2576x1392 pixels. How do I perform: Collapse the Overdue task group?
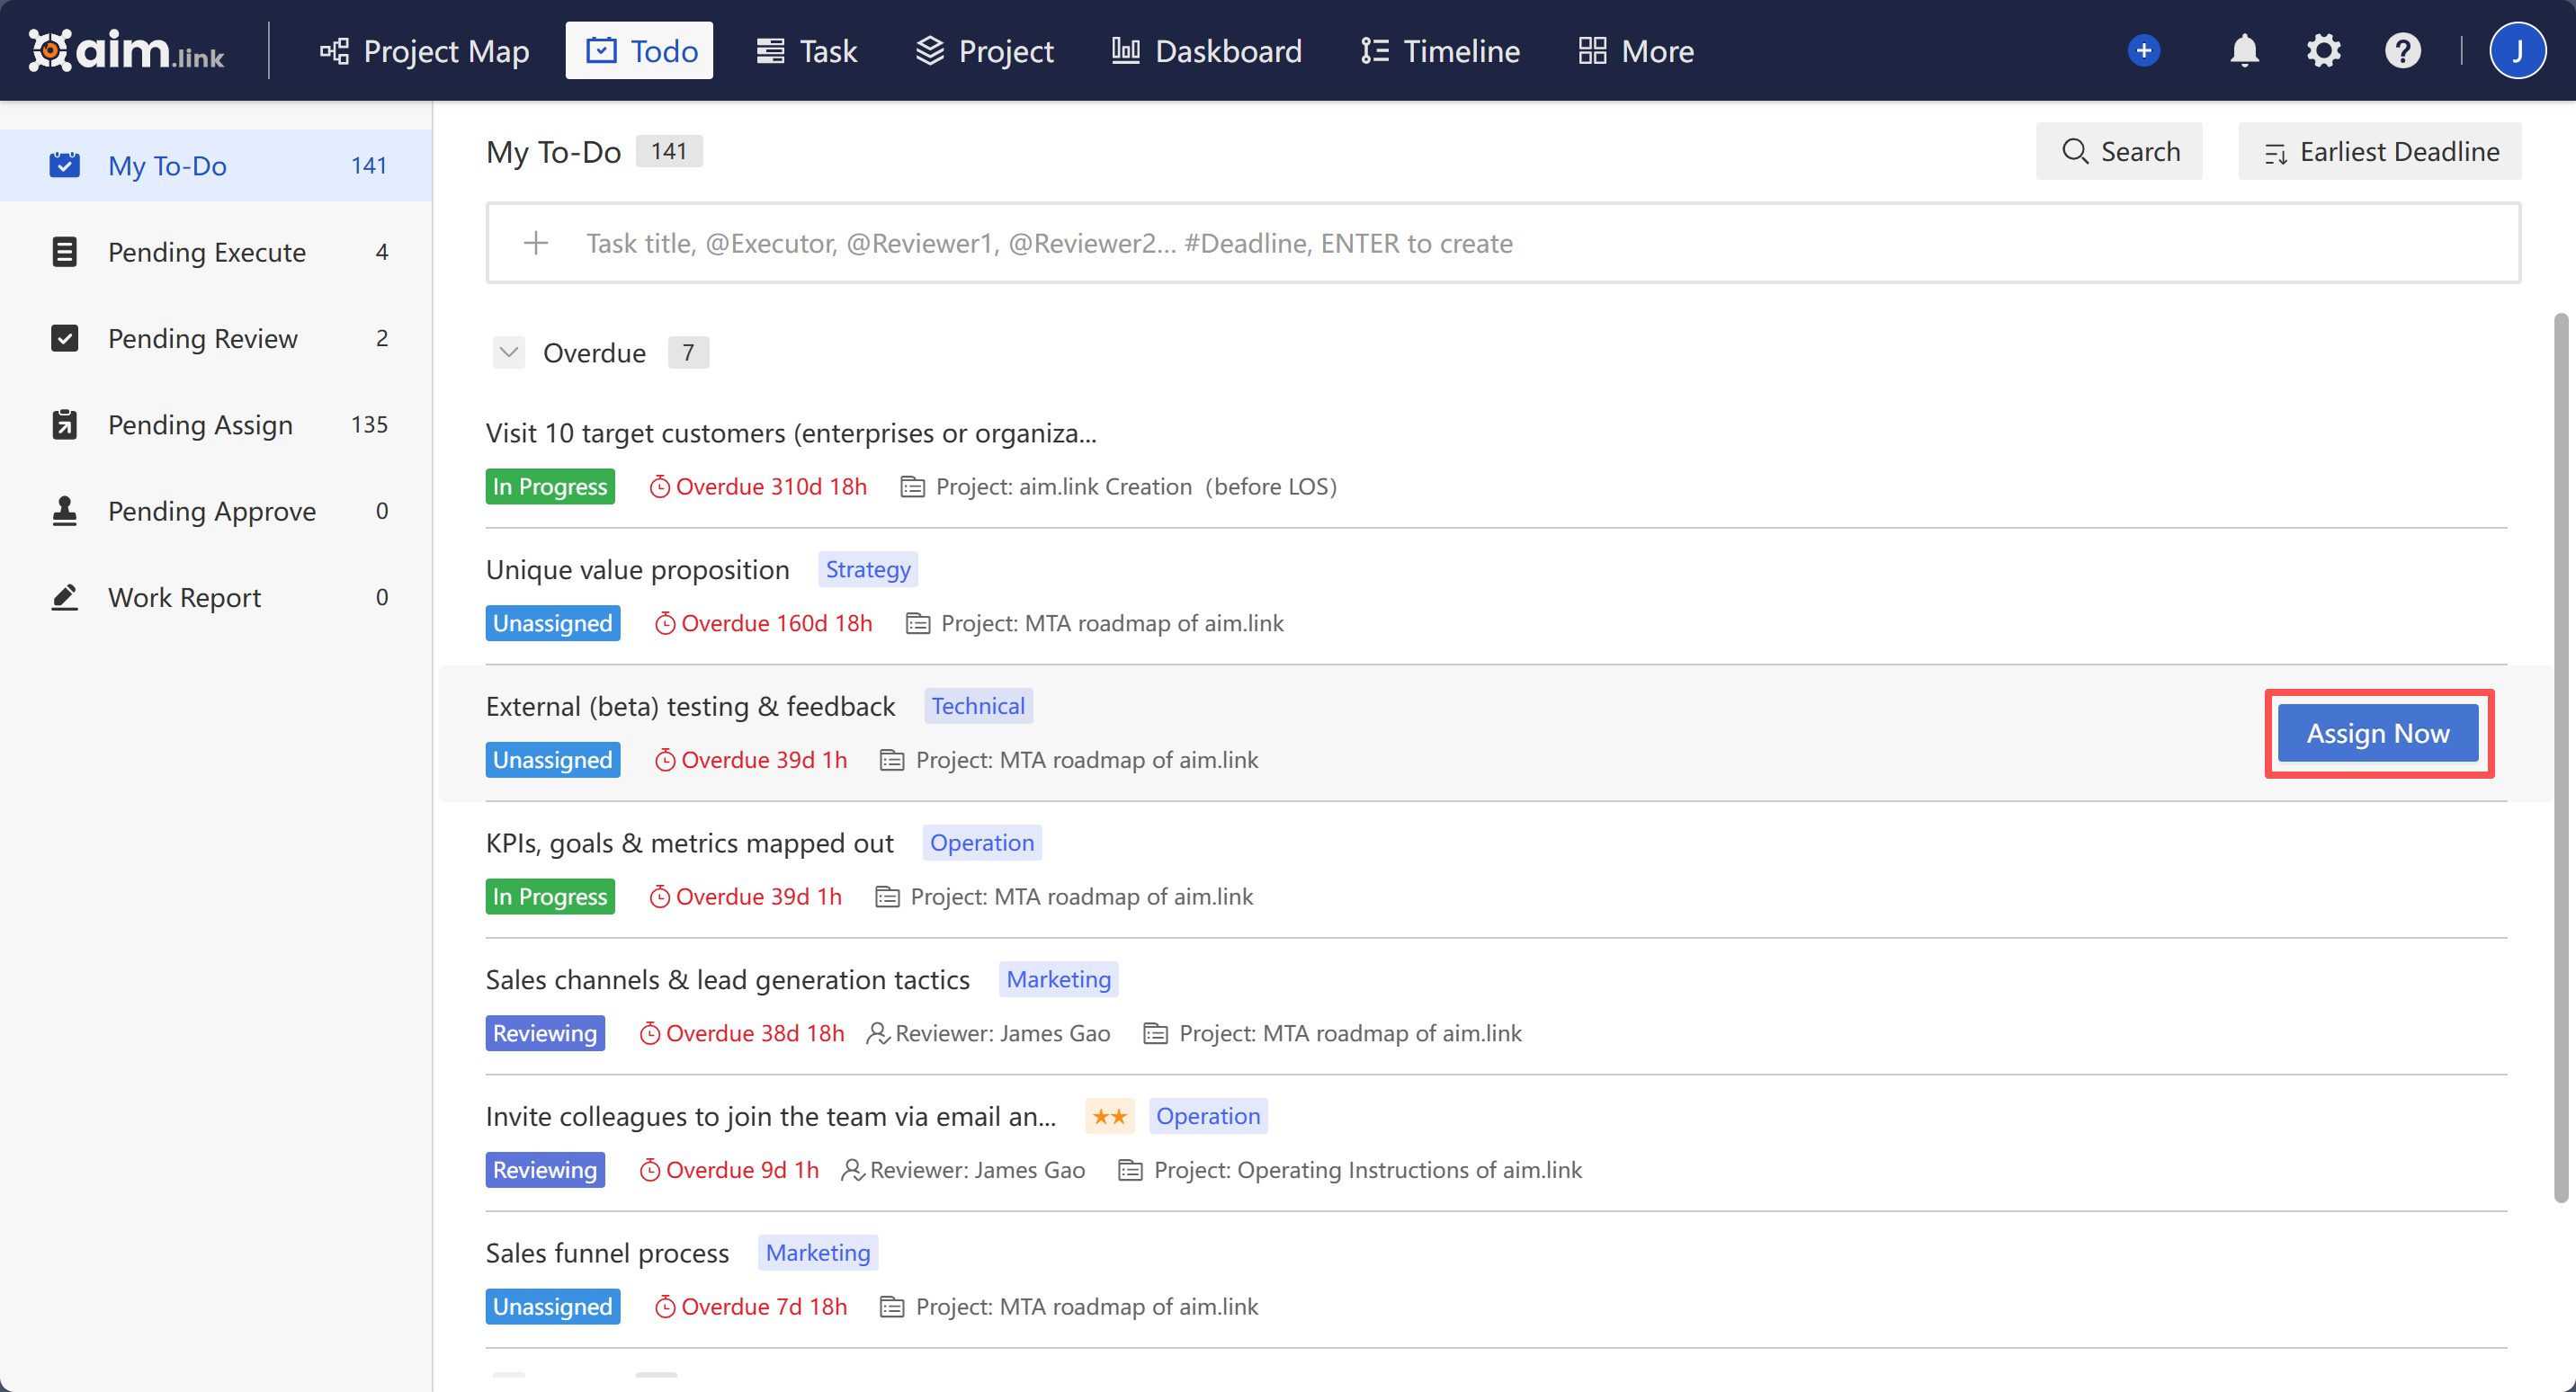click(509, 352)
